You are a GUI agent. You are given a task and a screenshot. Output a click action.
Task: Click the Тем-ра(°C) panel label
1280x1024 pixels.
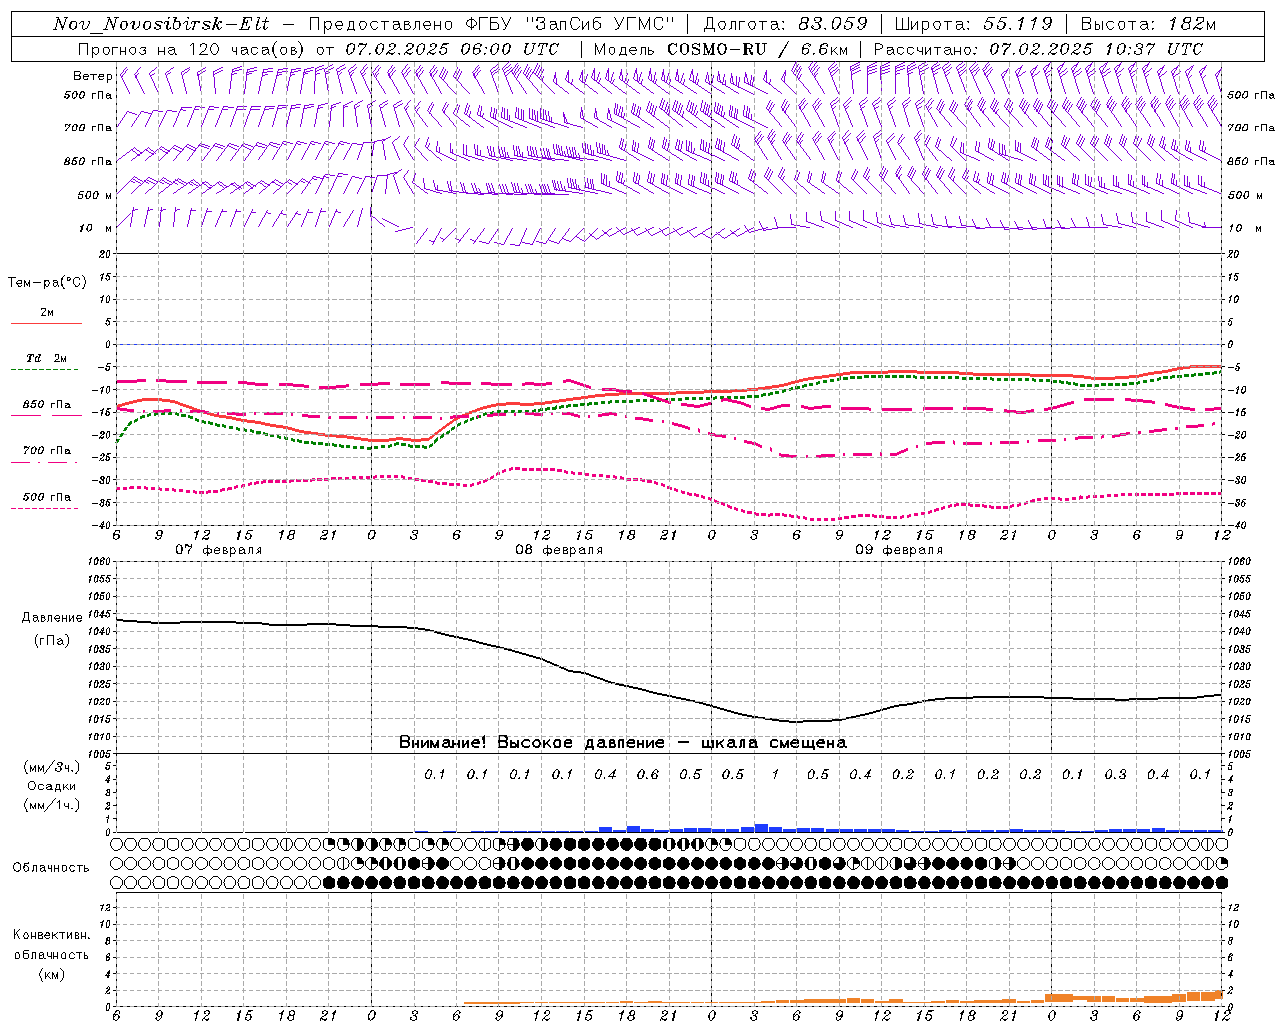click(x=47, y=283)
